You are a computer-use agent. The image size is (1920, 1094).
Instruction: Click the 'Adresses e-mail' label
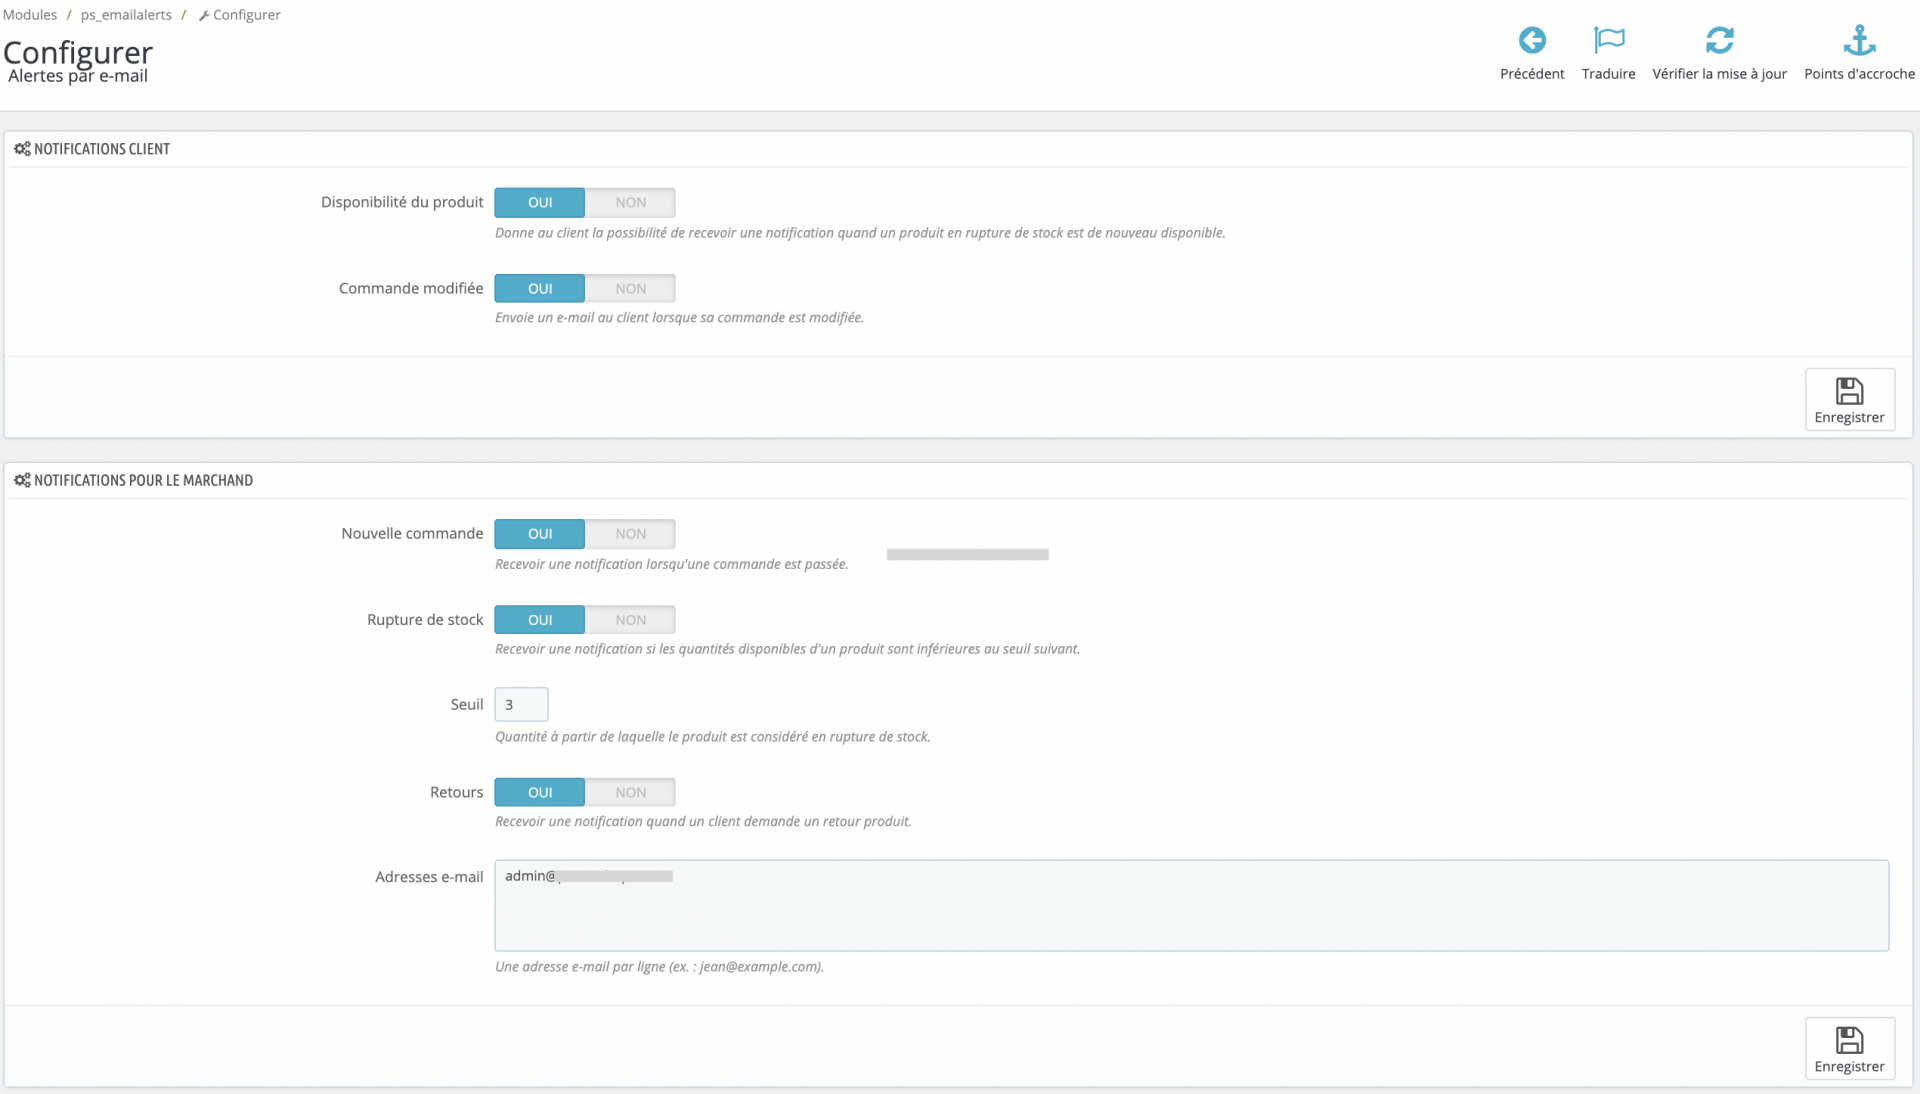[429, 877]
